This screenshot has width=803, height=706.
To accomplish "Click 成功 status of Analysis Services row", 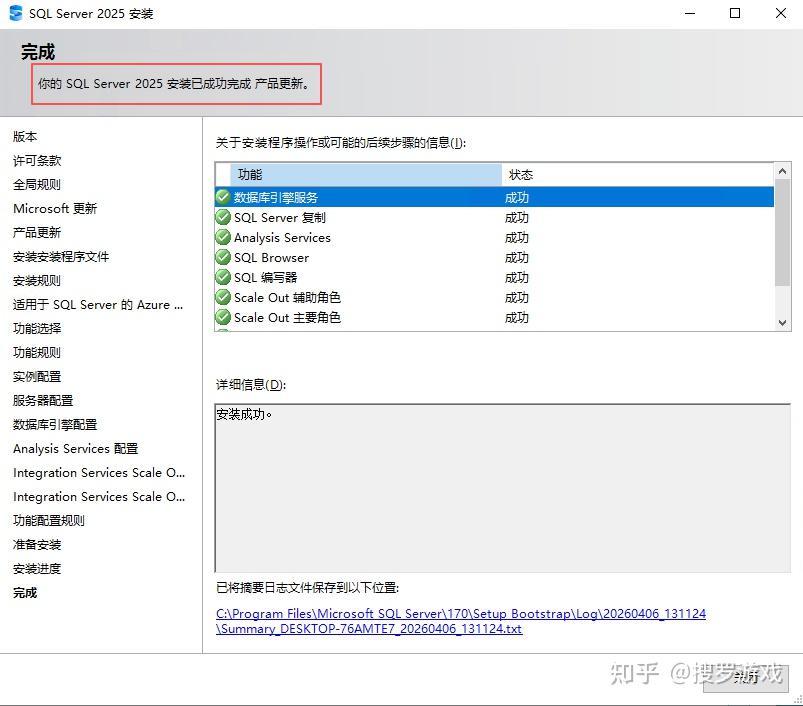I will click(516, 238).
